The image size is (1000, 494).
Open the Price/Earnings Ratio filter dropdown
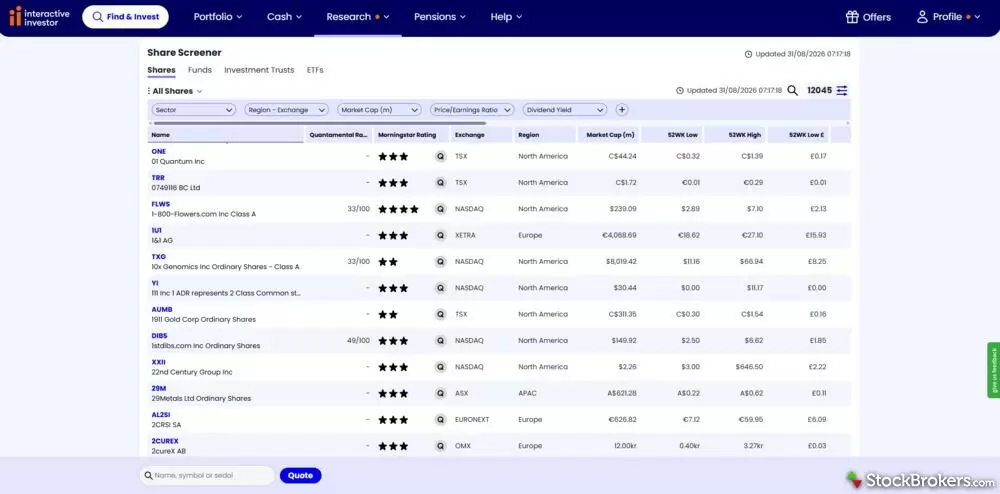472,110
